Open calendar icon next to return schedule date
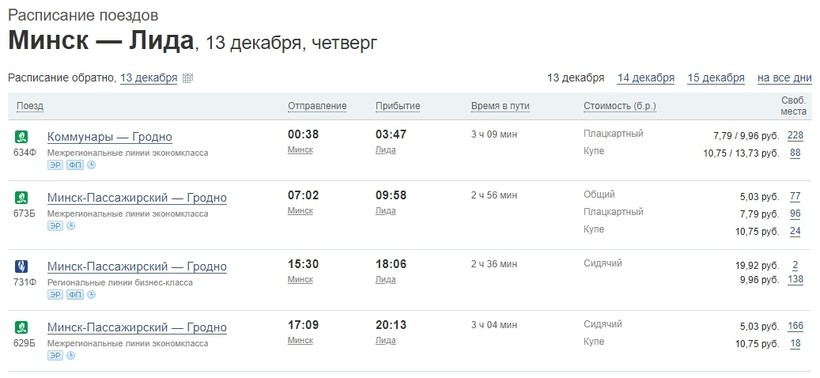The width and height of the screenshot is (820, 378). click(188, 78)
